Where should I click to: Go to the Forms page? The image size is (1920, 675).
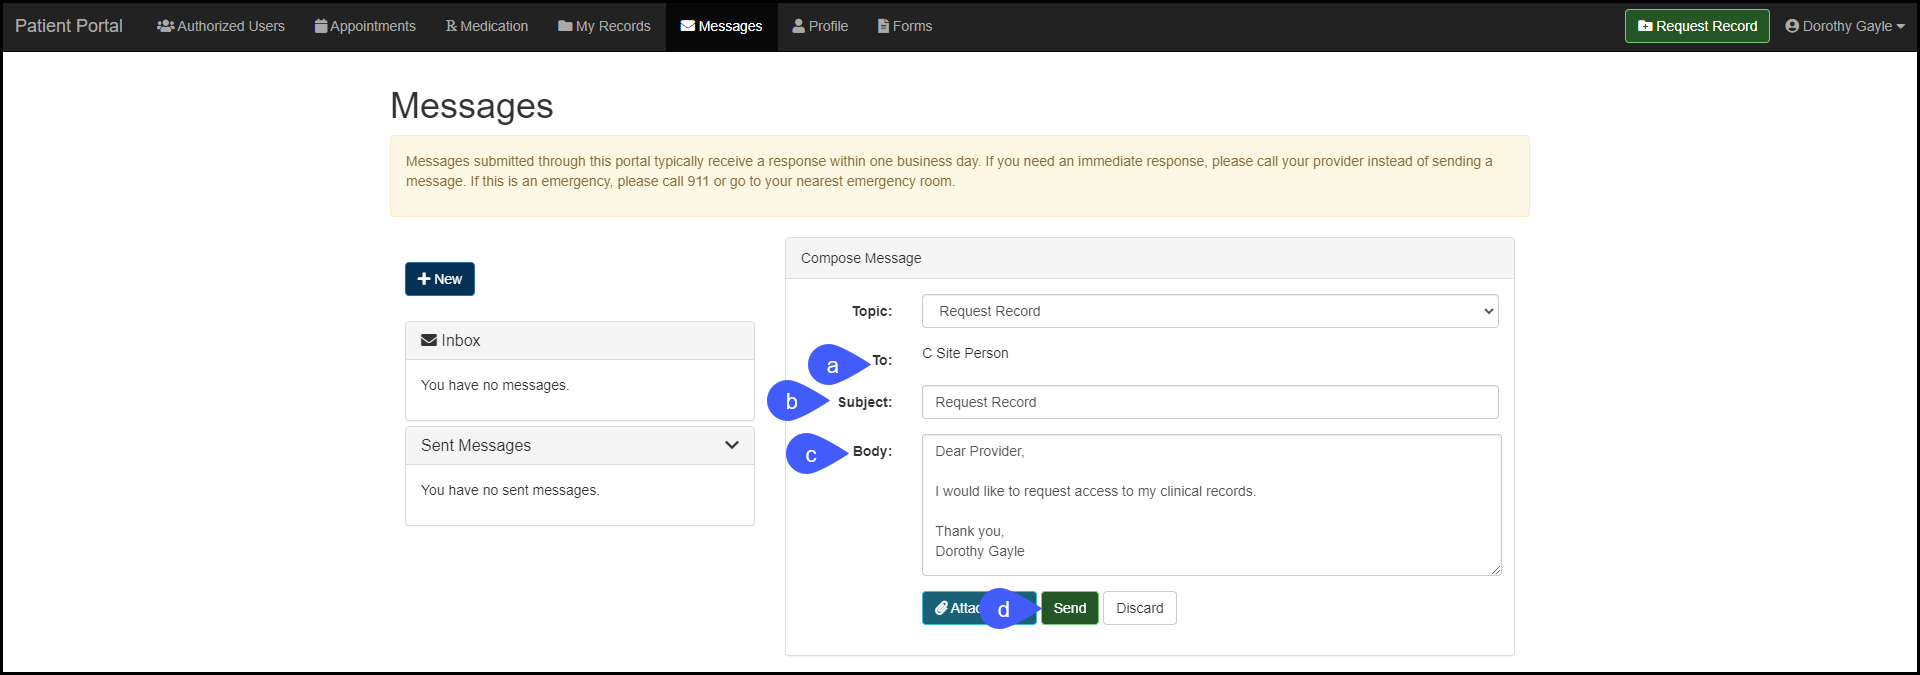coord(905,26)
